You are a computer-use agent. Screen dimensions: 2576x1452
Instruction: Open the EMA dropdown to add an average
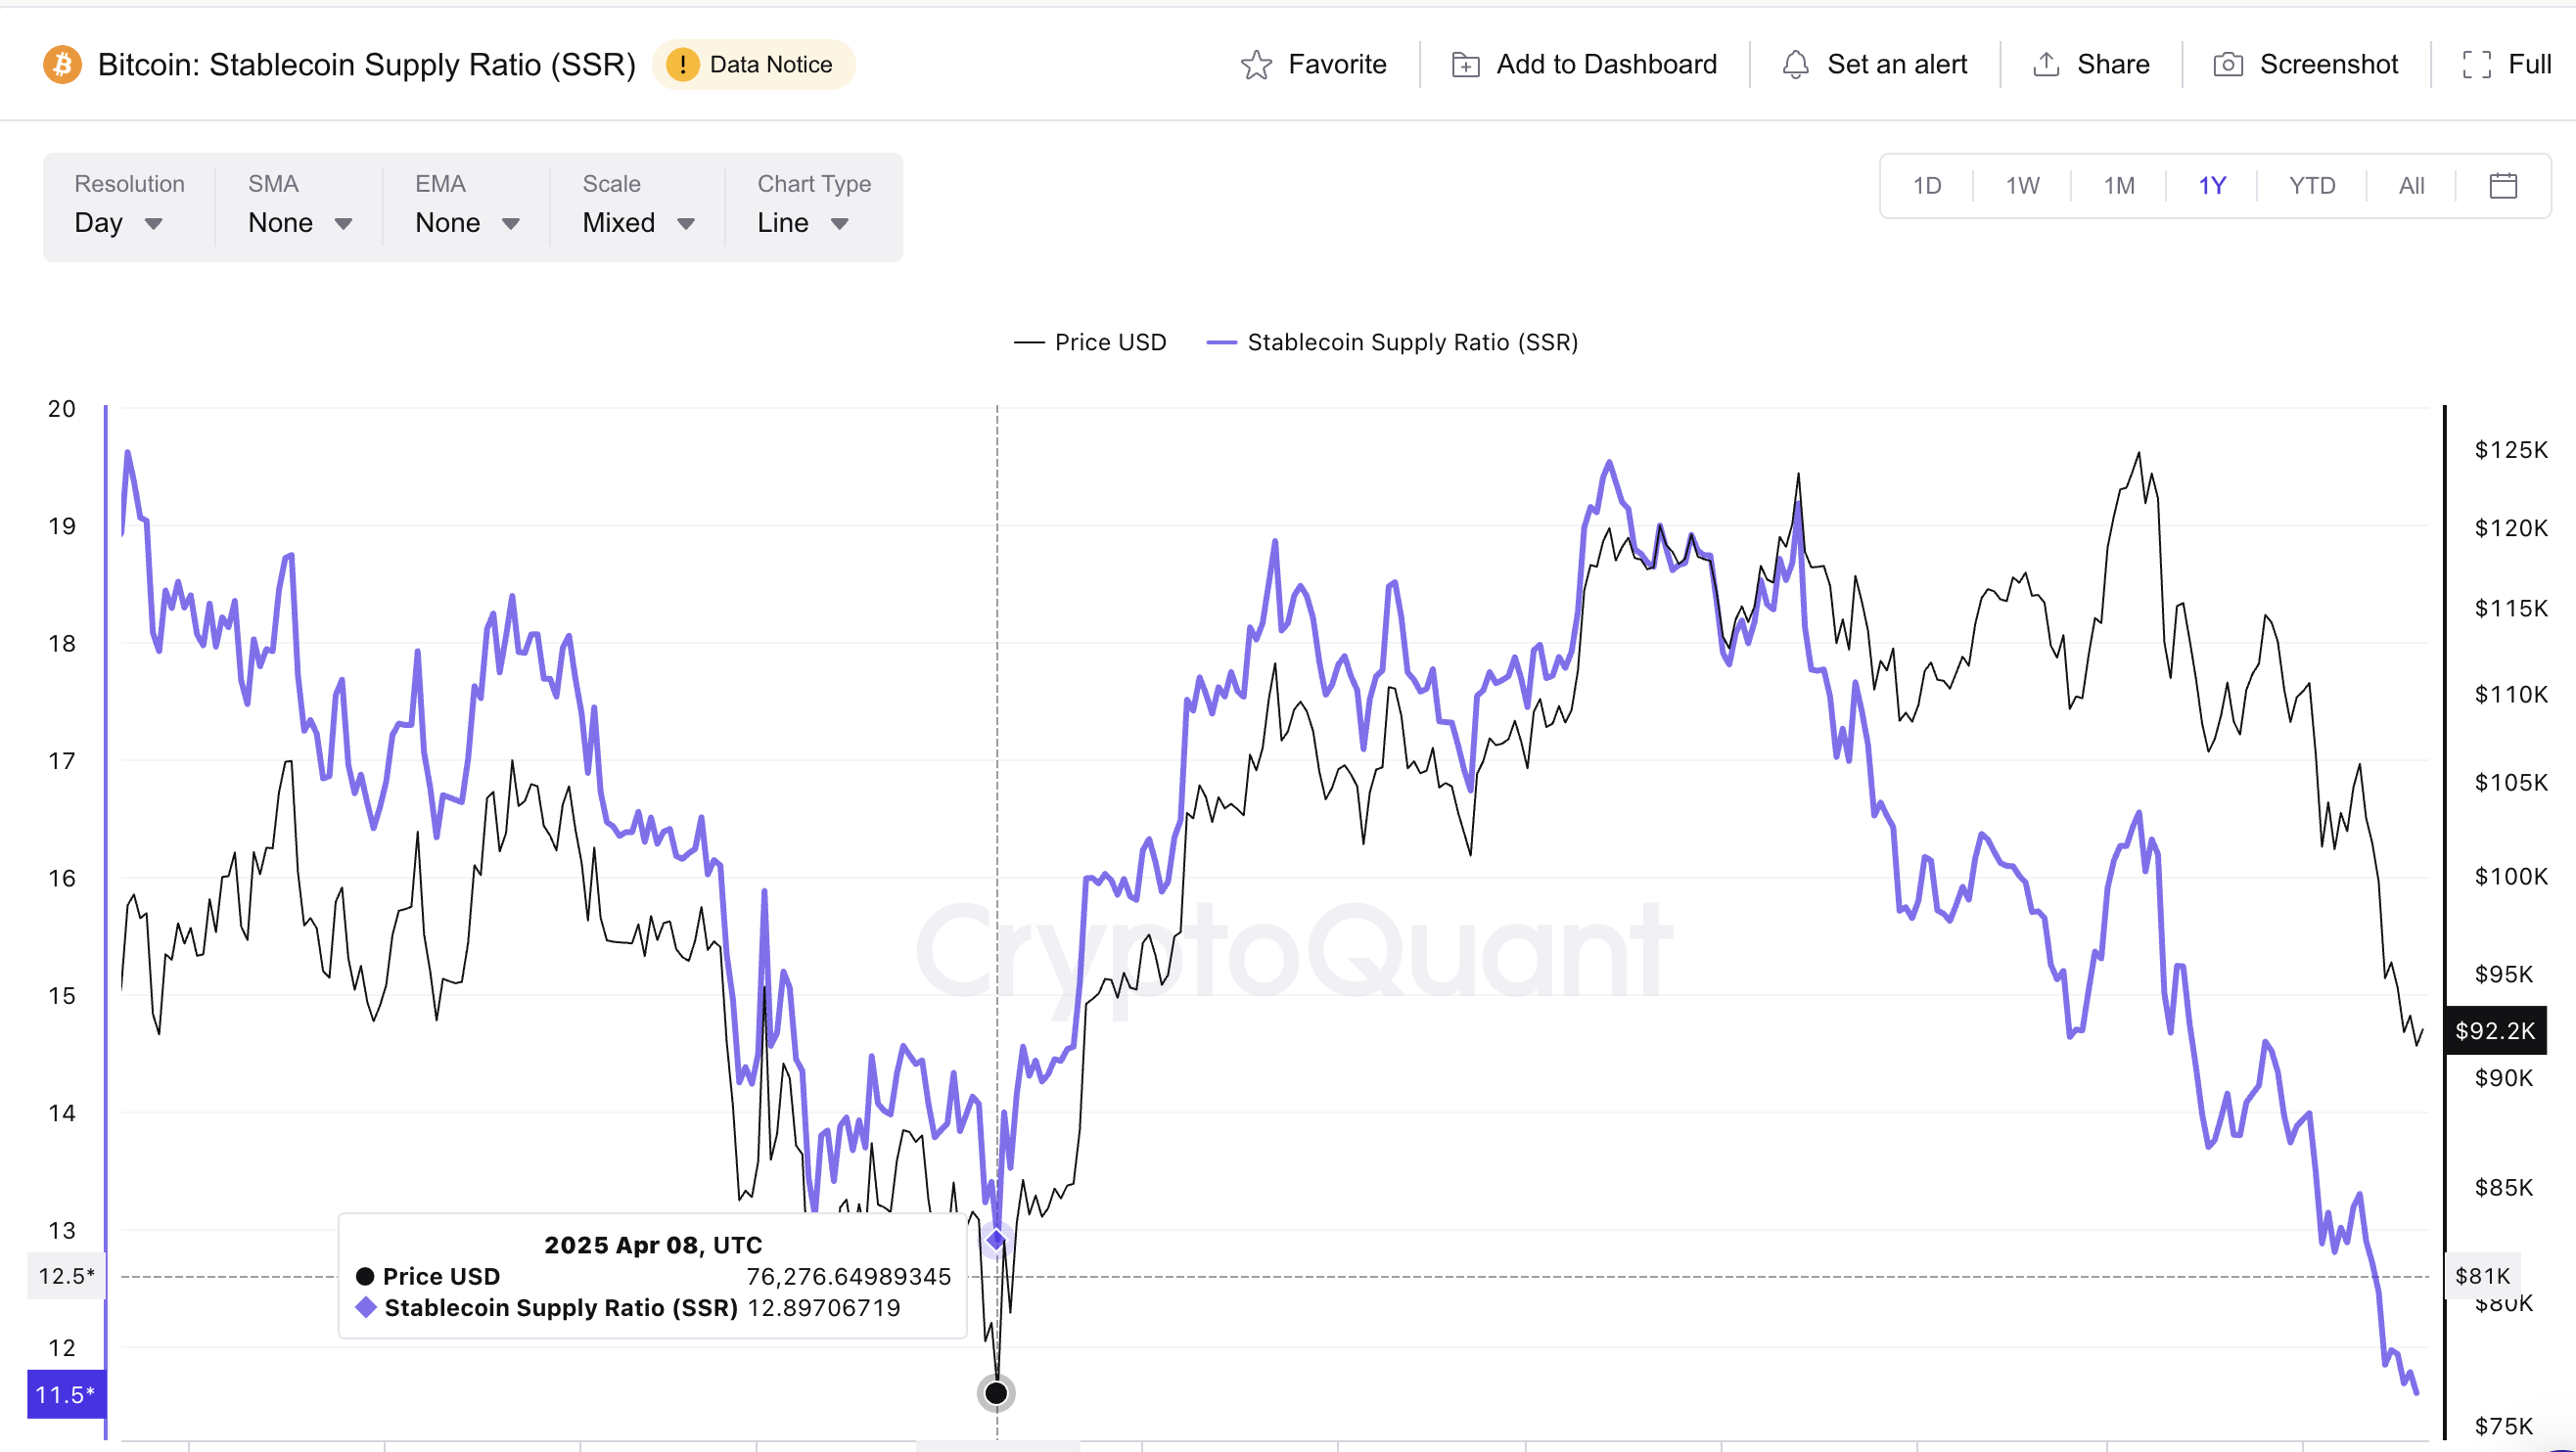464,222
